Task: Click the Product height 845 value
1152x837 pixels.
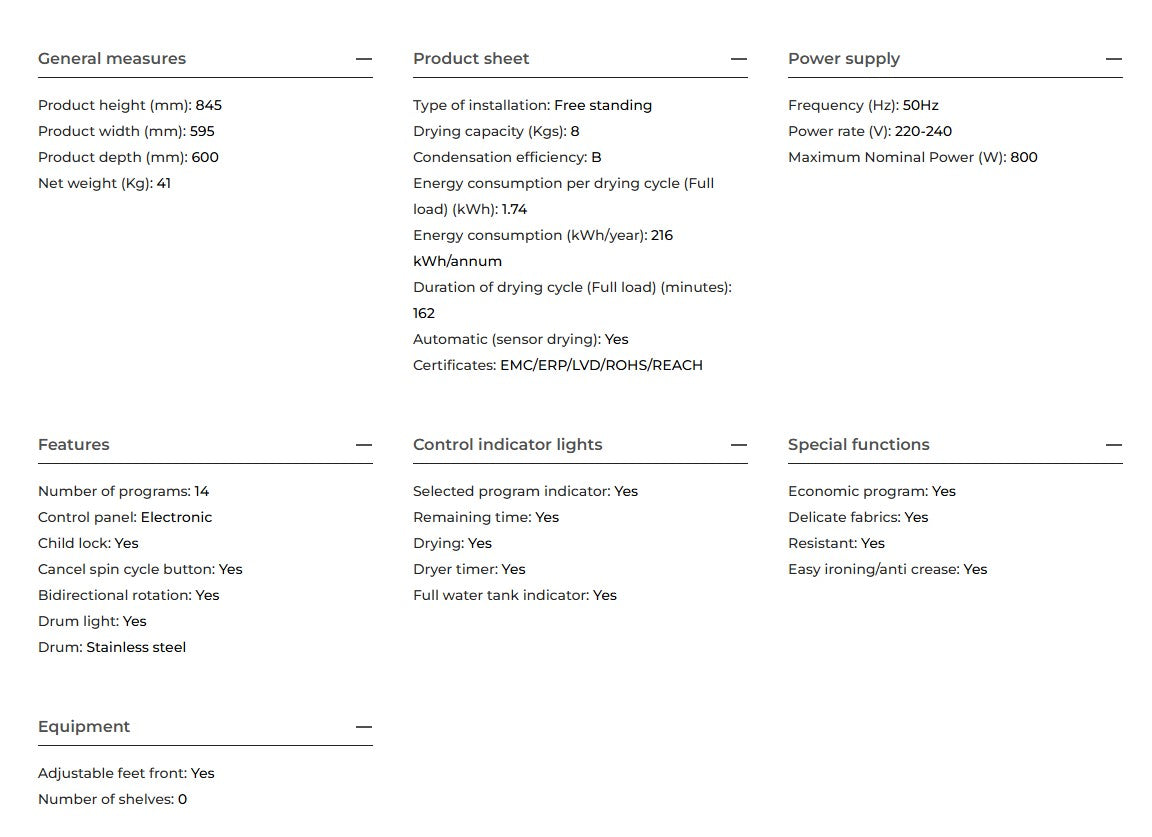Action: [x=209, y=105]
